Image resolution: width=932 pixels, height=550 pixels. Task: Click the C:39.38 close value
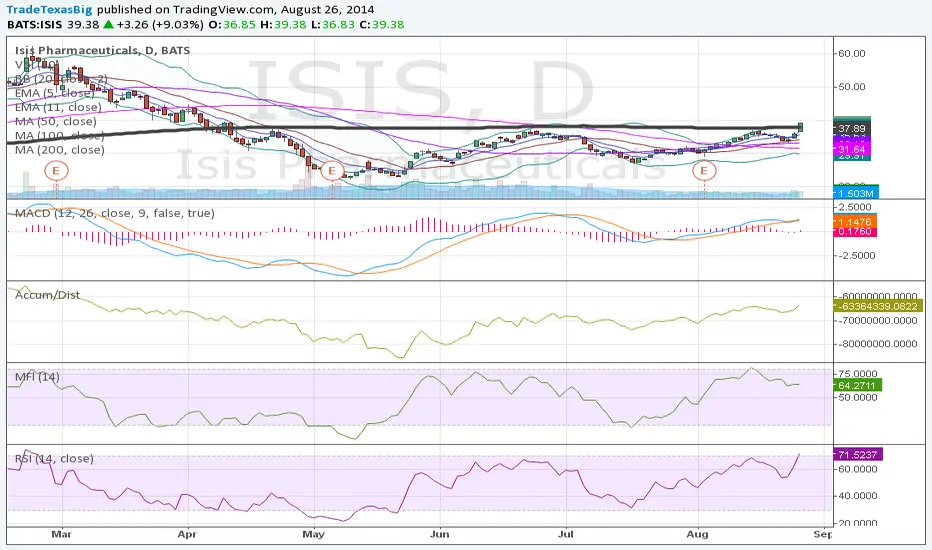tap(380, 24)
